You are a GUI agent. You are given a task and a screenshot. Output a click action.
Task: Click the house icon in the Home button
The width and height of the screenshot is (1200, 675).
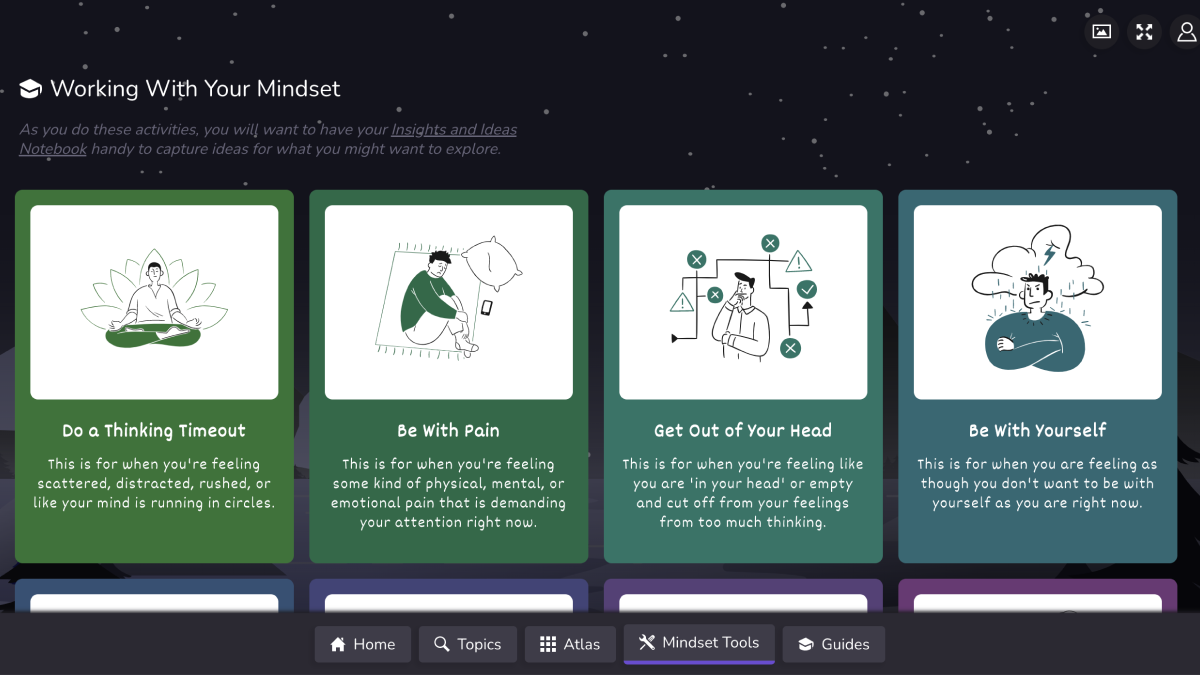pos(336,644)
